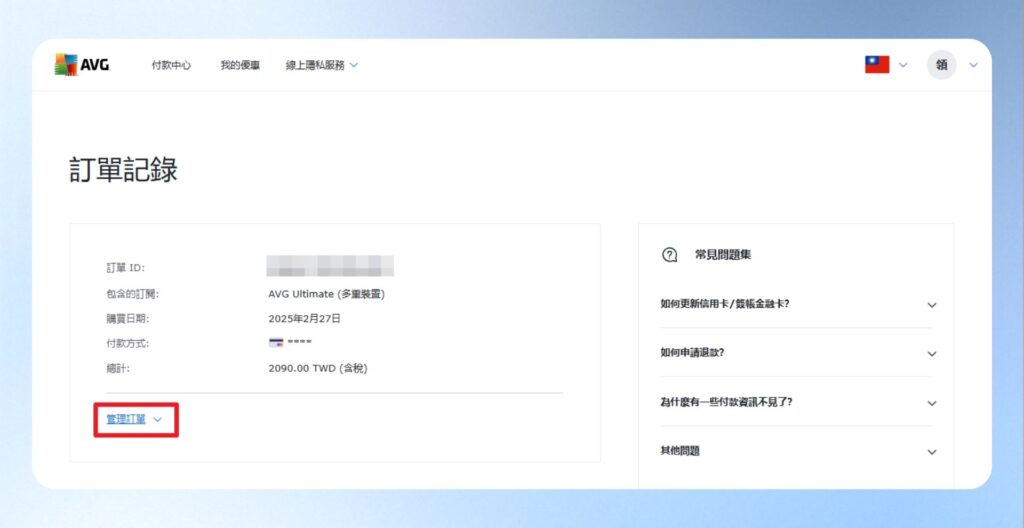Image resolution: width=1024 pixels, height=528 pixels.
Task: Click the 管理訂單 link
Action: click(126, 420)
